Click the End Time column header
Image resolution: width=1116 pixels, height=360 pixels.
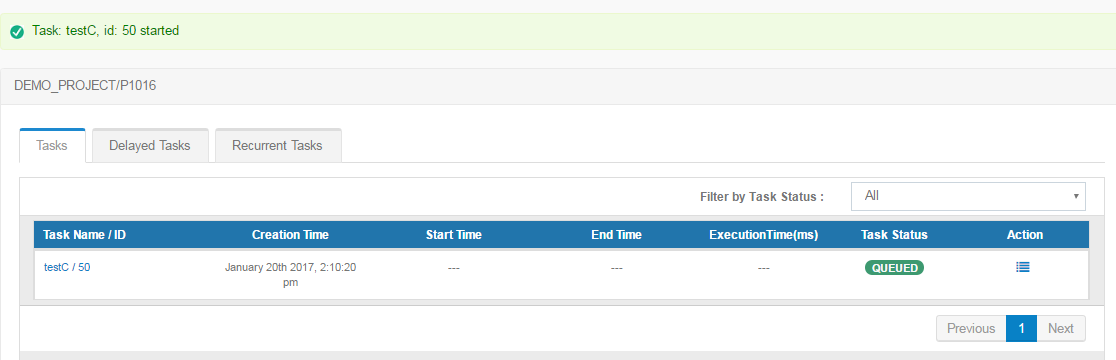pos(616,235)
